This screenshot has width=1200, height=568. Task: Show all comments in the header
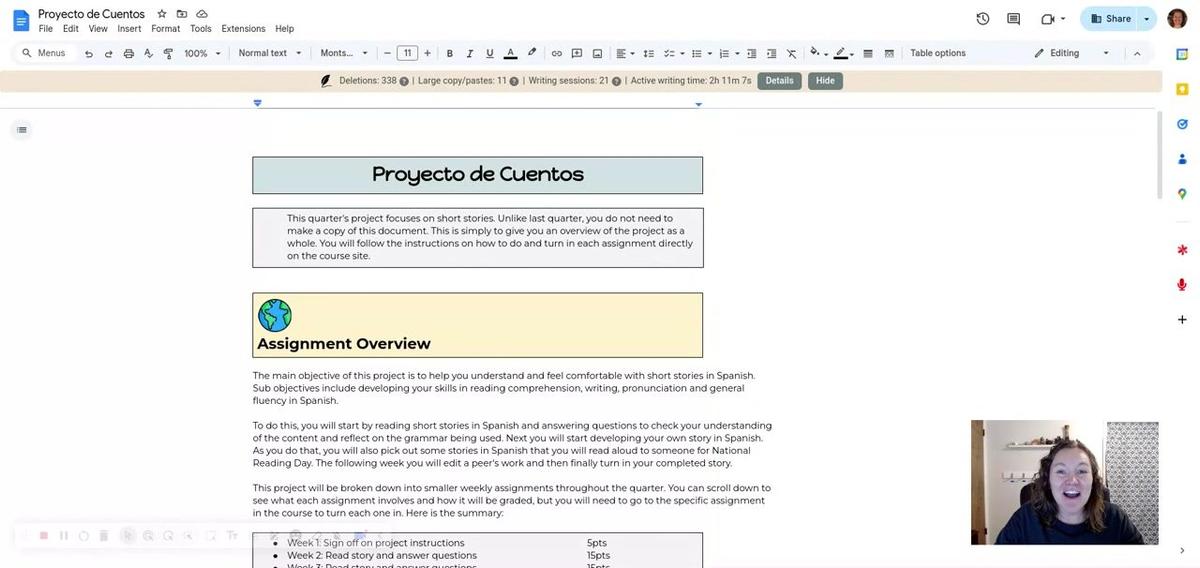click(x=1014, y=19)
